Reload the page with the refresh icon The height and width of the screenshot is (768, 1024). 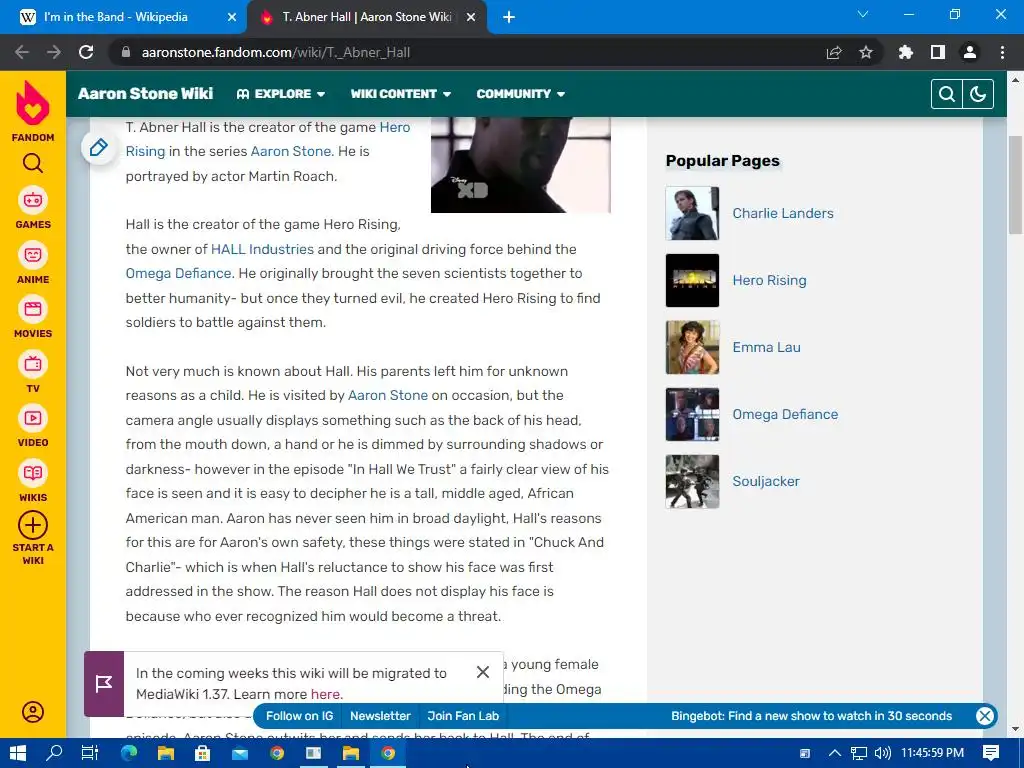pos(86,52)
